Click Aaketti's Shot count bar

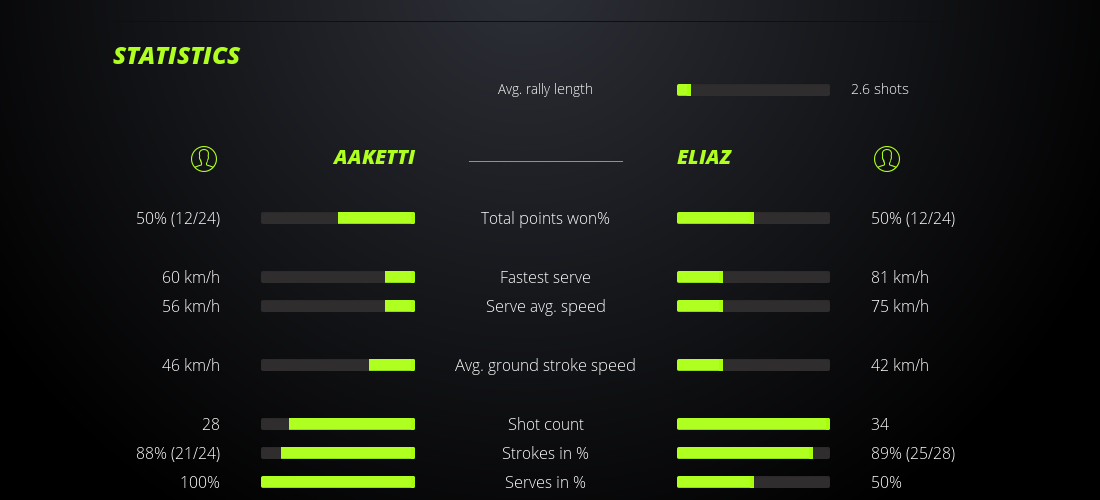pyautogui.click(x=338, y=424)
